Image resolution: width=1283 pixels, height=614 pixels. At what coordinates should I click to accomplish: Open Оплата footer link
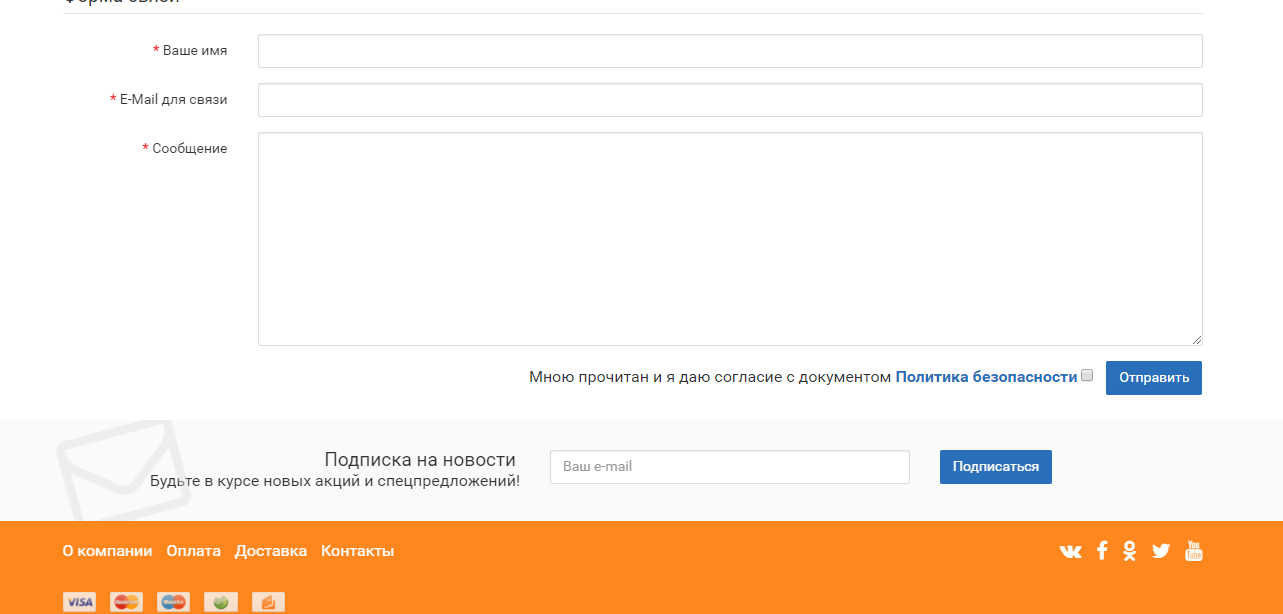[194, 551]
